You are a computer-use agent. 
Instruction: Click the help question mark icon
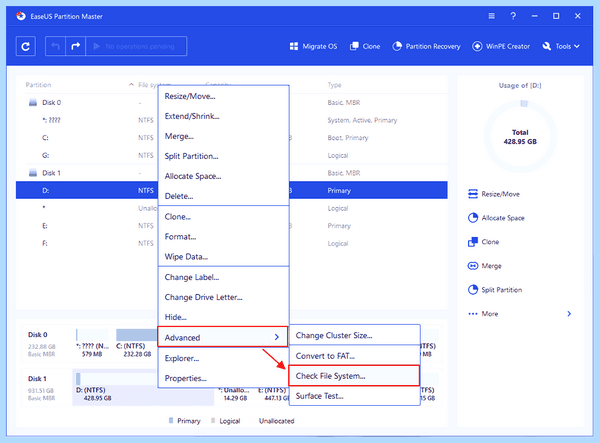click(x=513, y=16)
